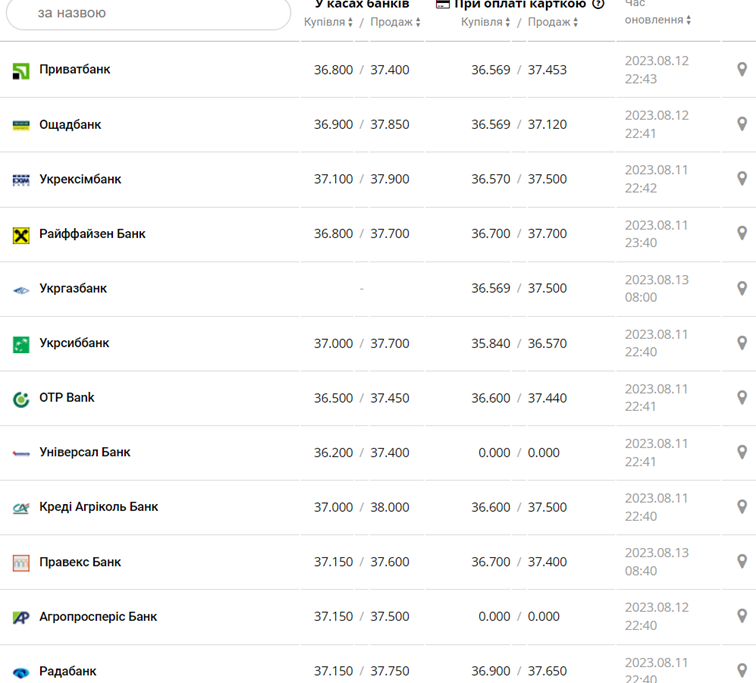This screenshot has width=756, height=683.
Task: Click the Ukrsibbank logo icon
Action: point(21,344)
